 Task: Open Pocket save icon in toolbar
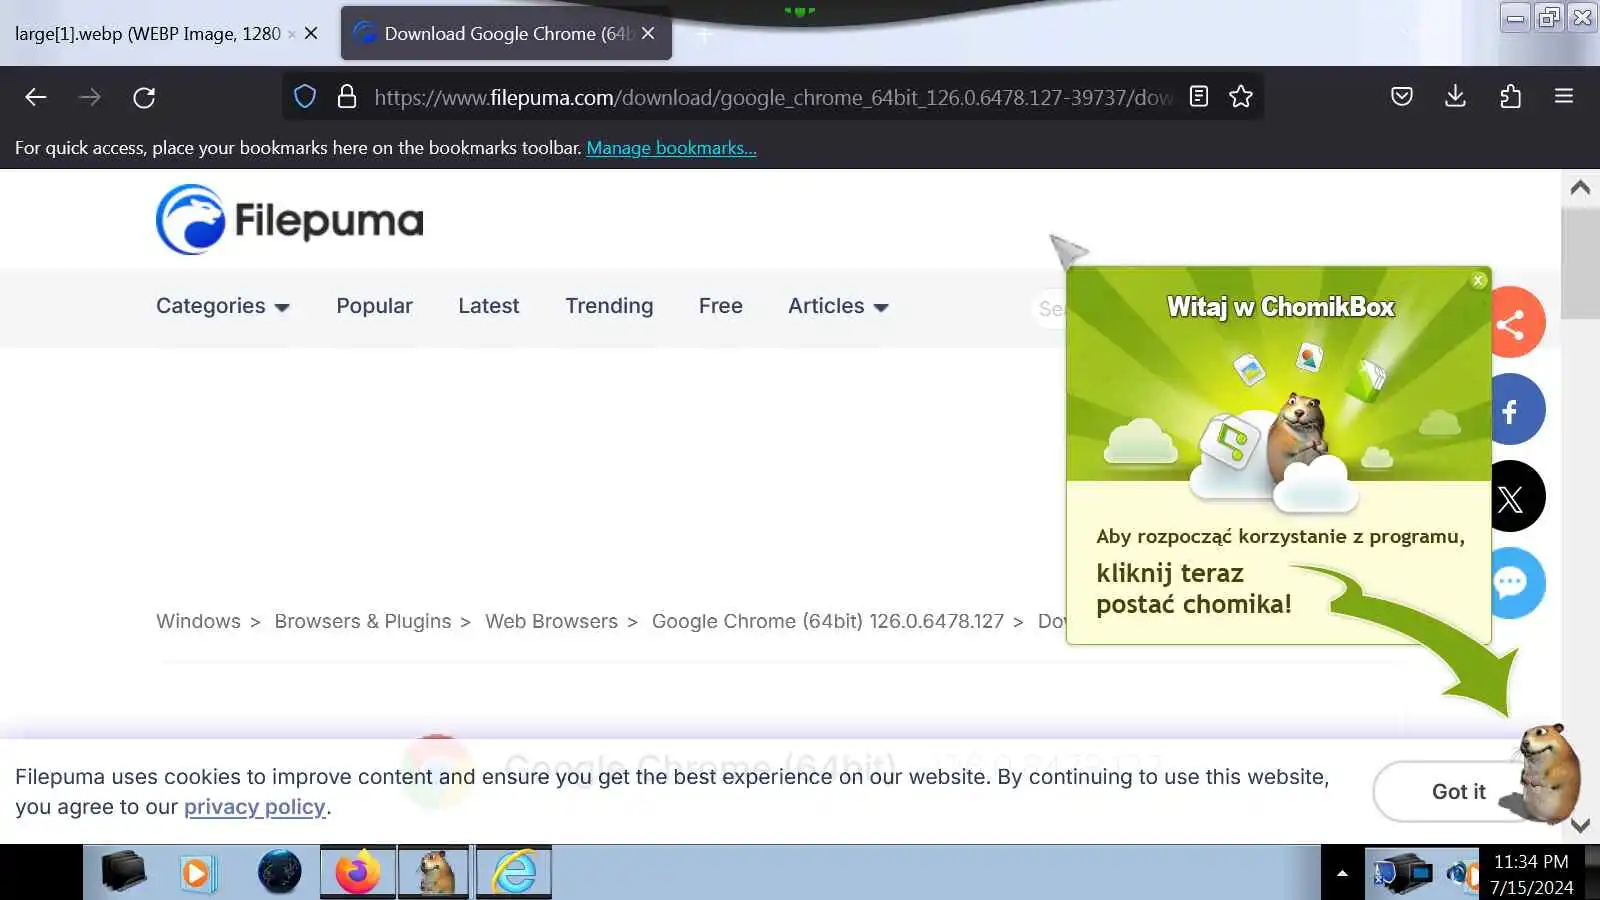(x=1402, y=97)
